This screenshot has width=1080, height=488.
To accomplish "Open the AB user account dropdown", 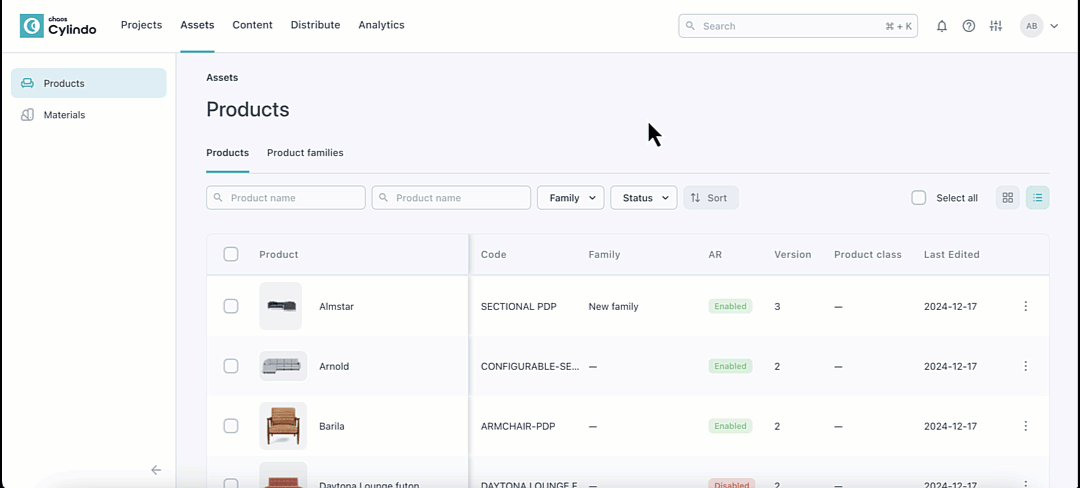I will point(1039,26).
